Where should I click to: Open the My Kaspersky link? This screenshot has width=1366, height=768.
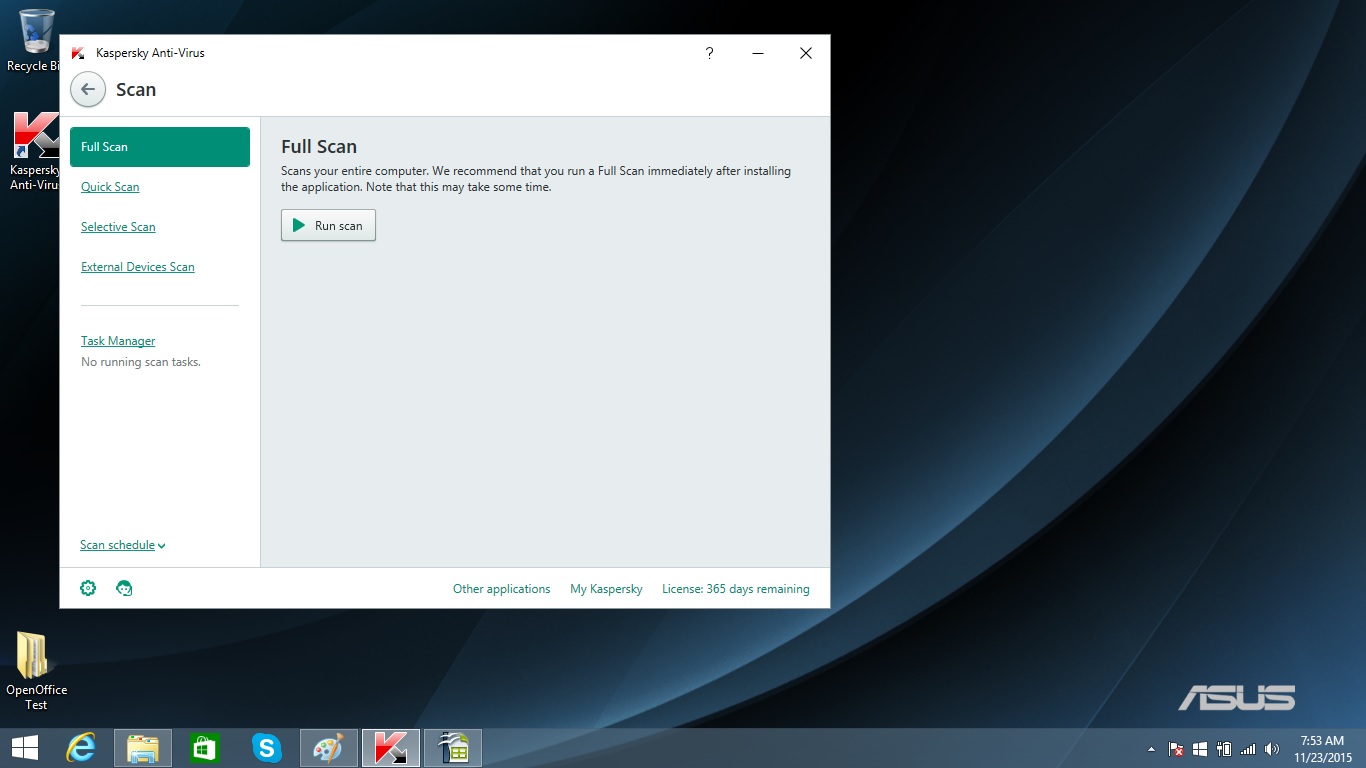tap(606, 589)
